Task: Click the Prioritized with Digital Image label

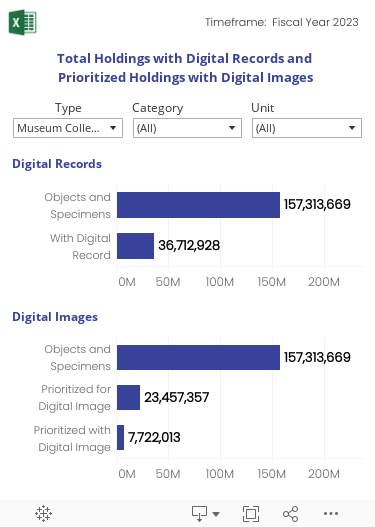Action: point(72,439)
